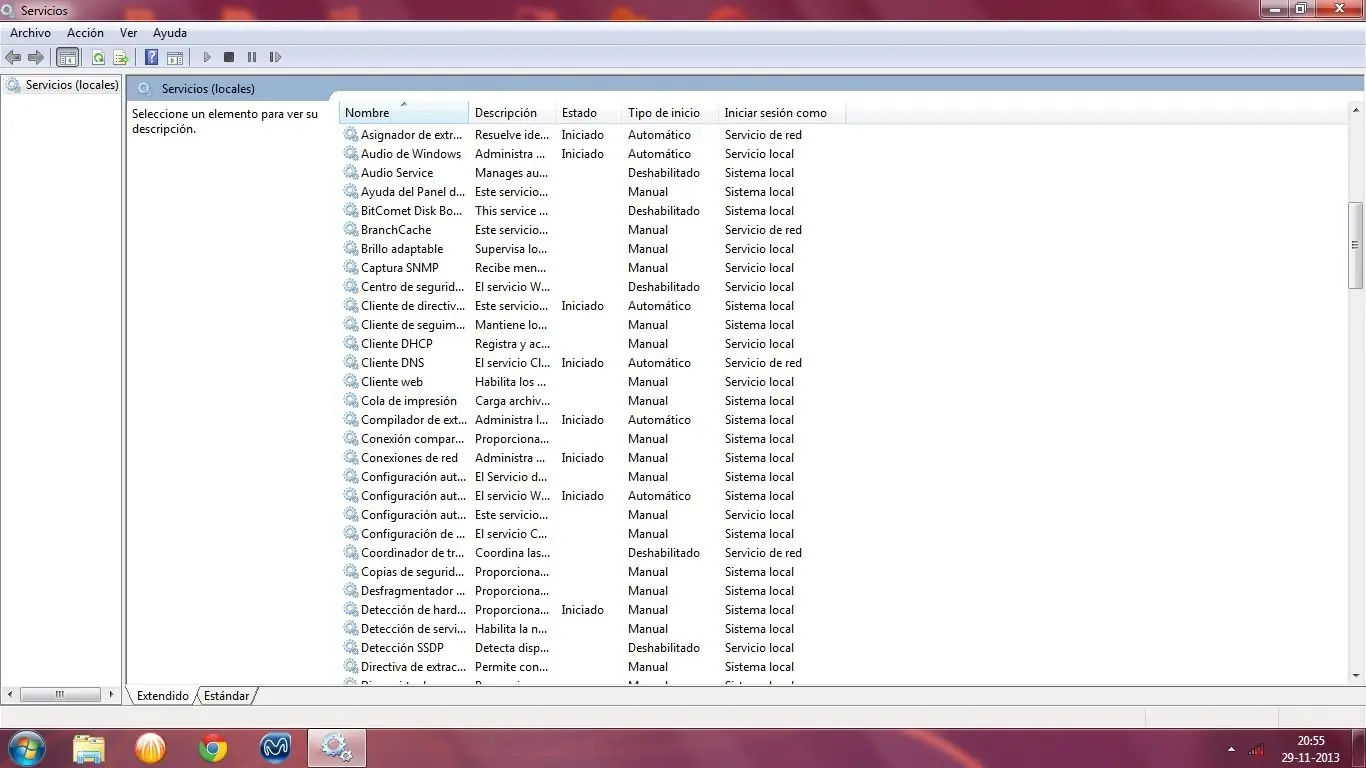Select the Conexiones de red service

pyautogui.click(x=410, y=457)
